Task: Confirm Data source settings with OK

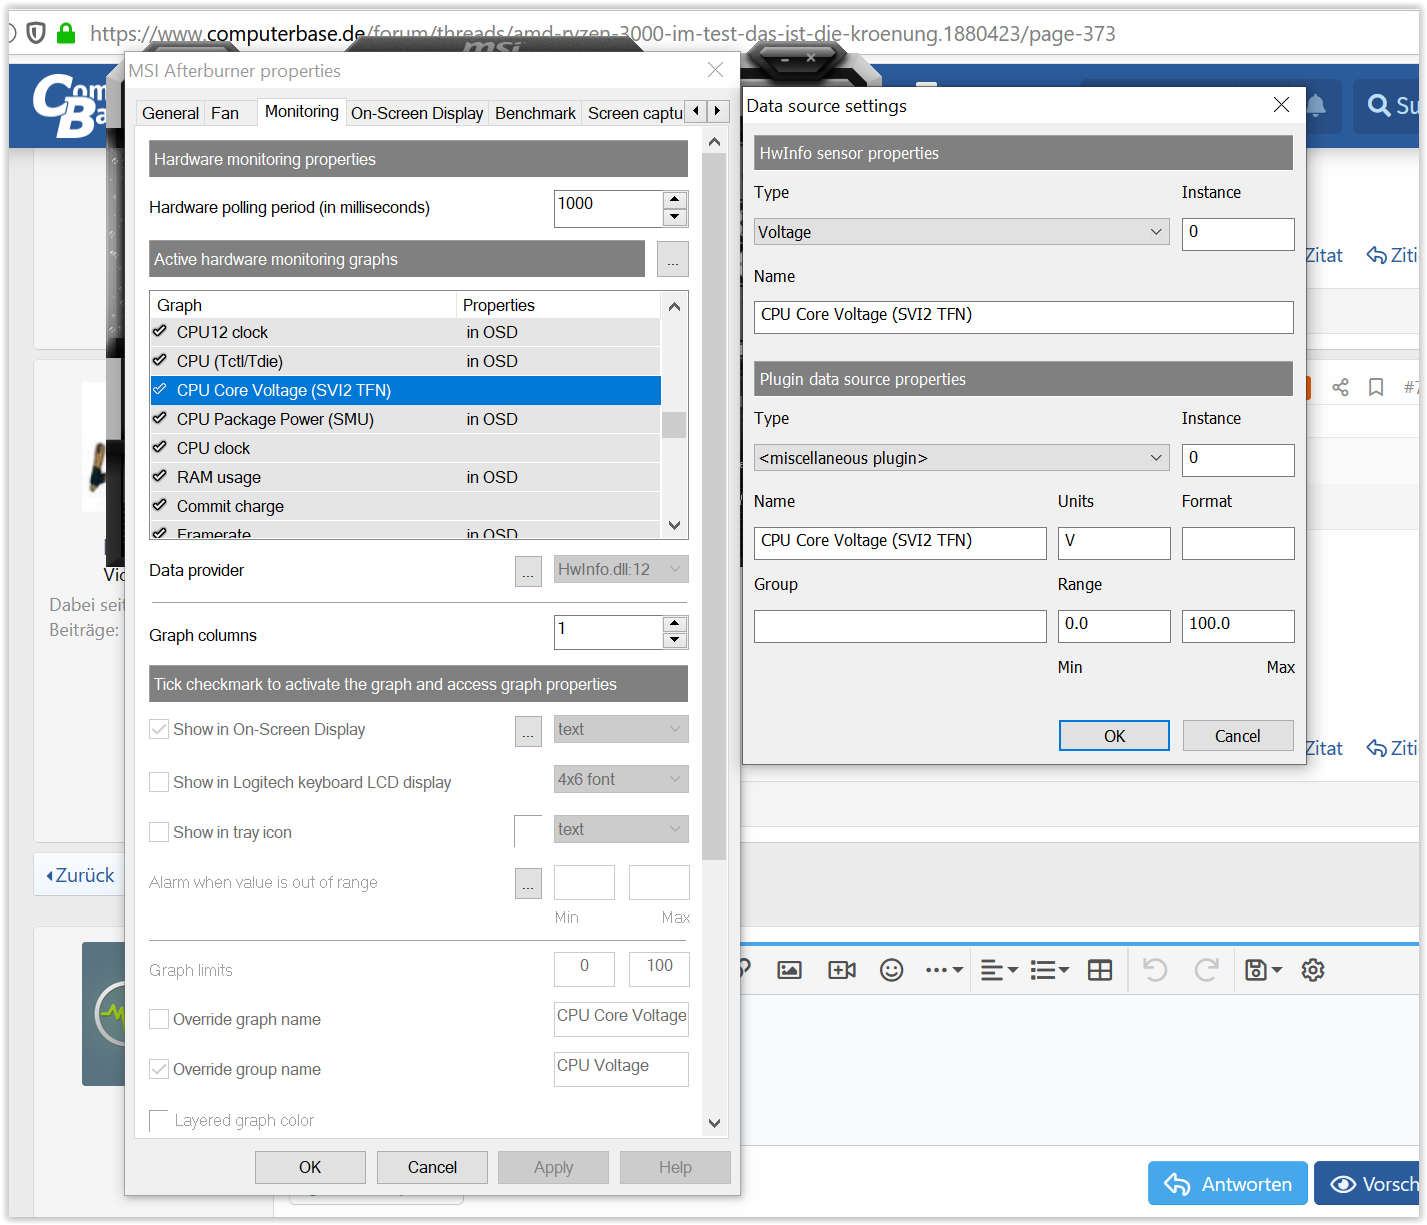Action: (x=1114, y=736)
